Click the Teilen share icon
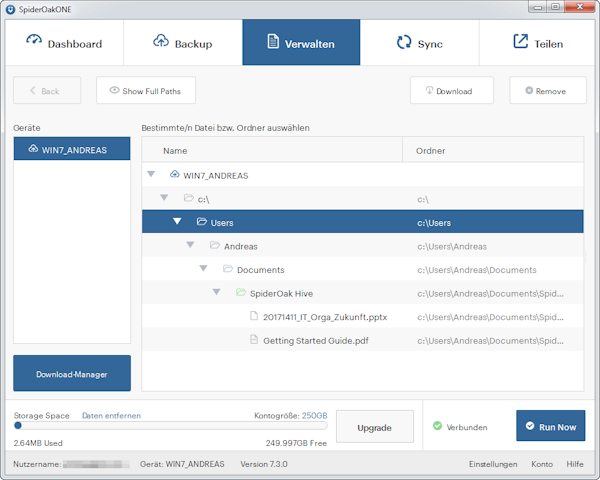The image size is (600, 480). pyautogui.click(x=520, y=41)
